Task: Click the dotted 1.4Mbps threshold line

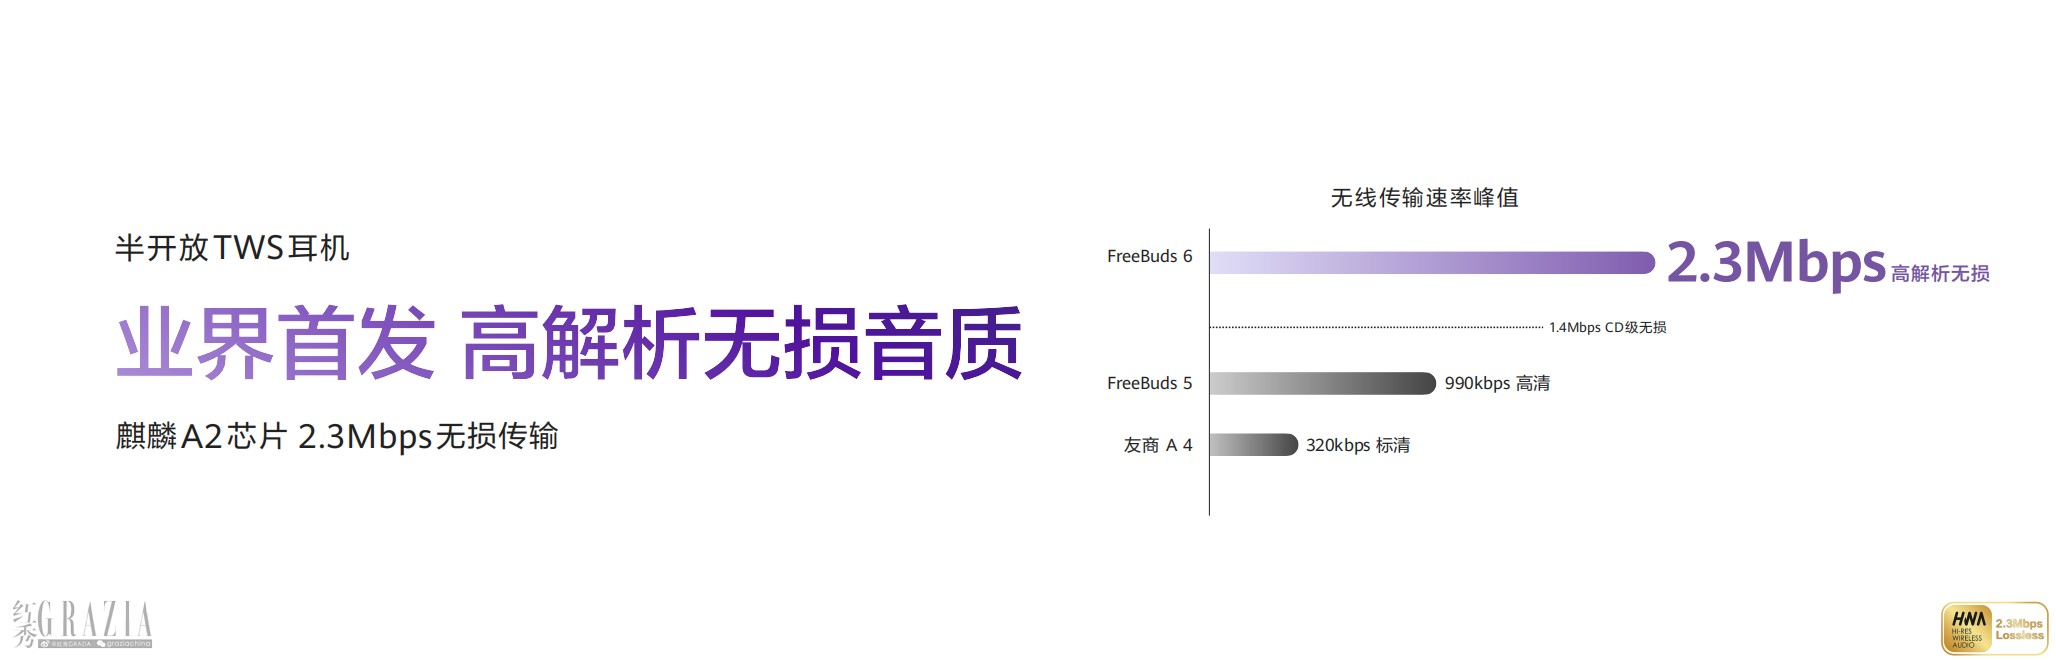Action: (x=1376, y=327)
